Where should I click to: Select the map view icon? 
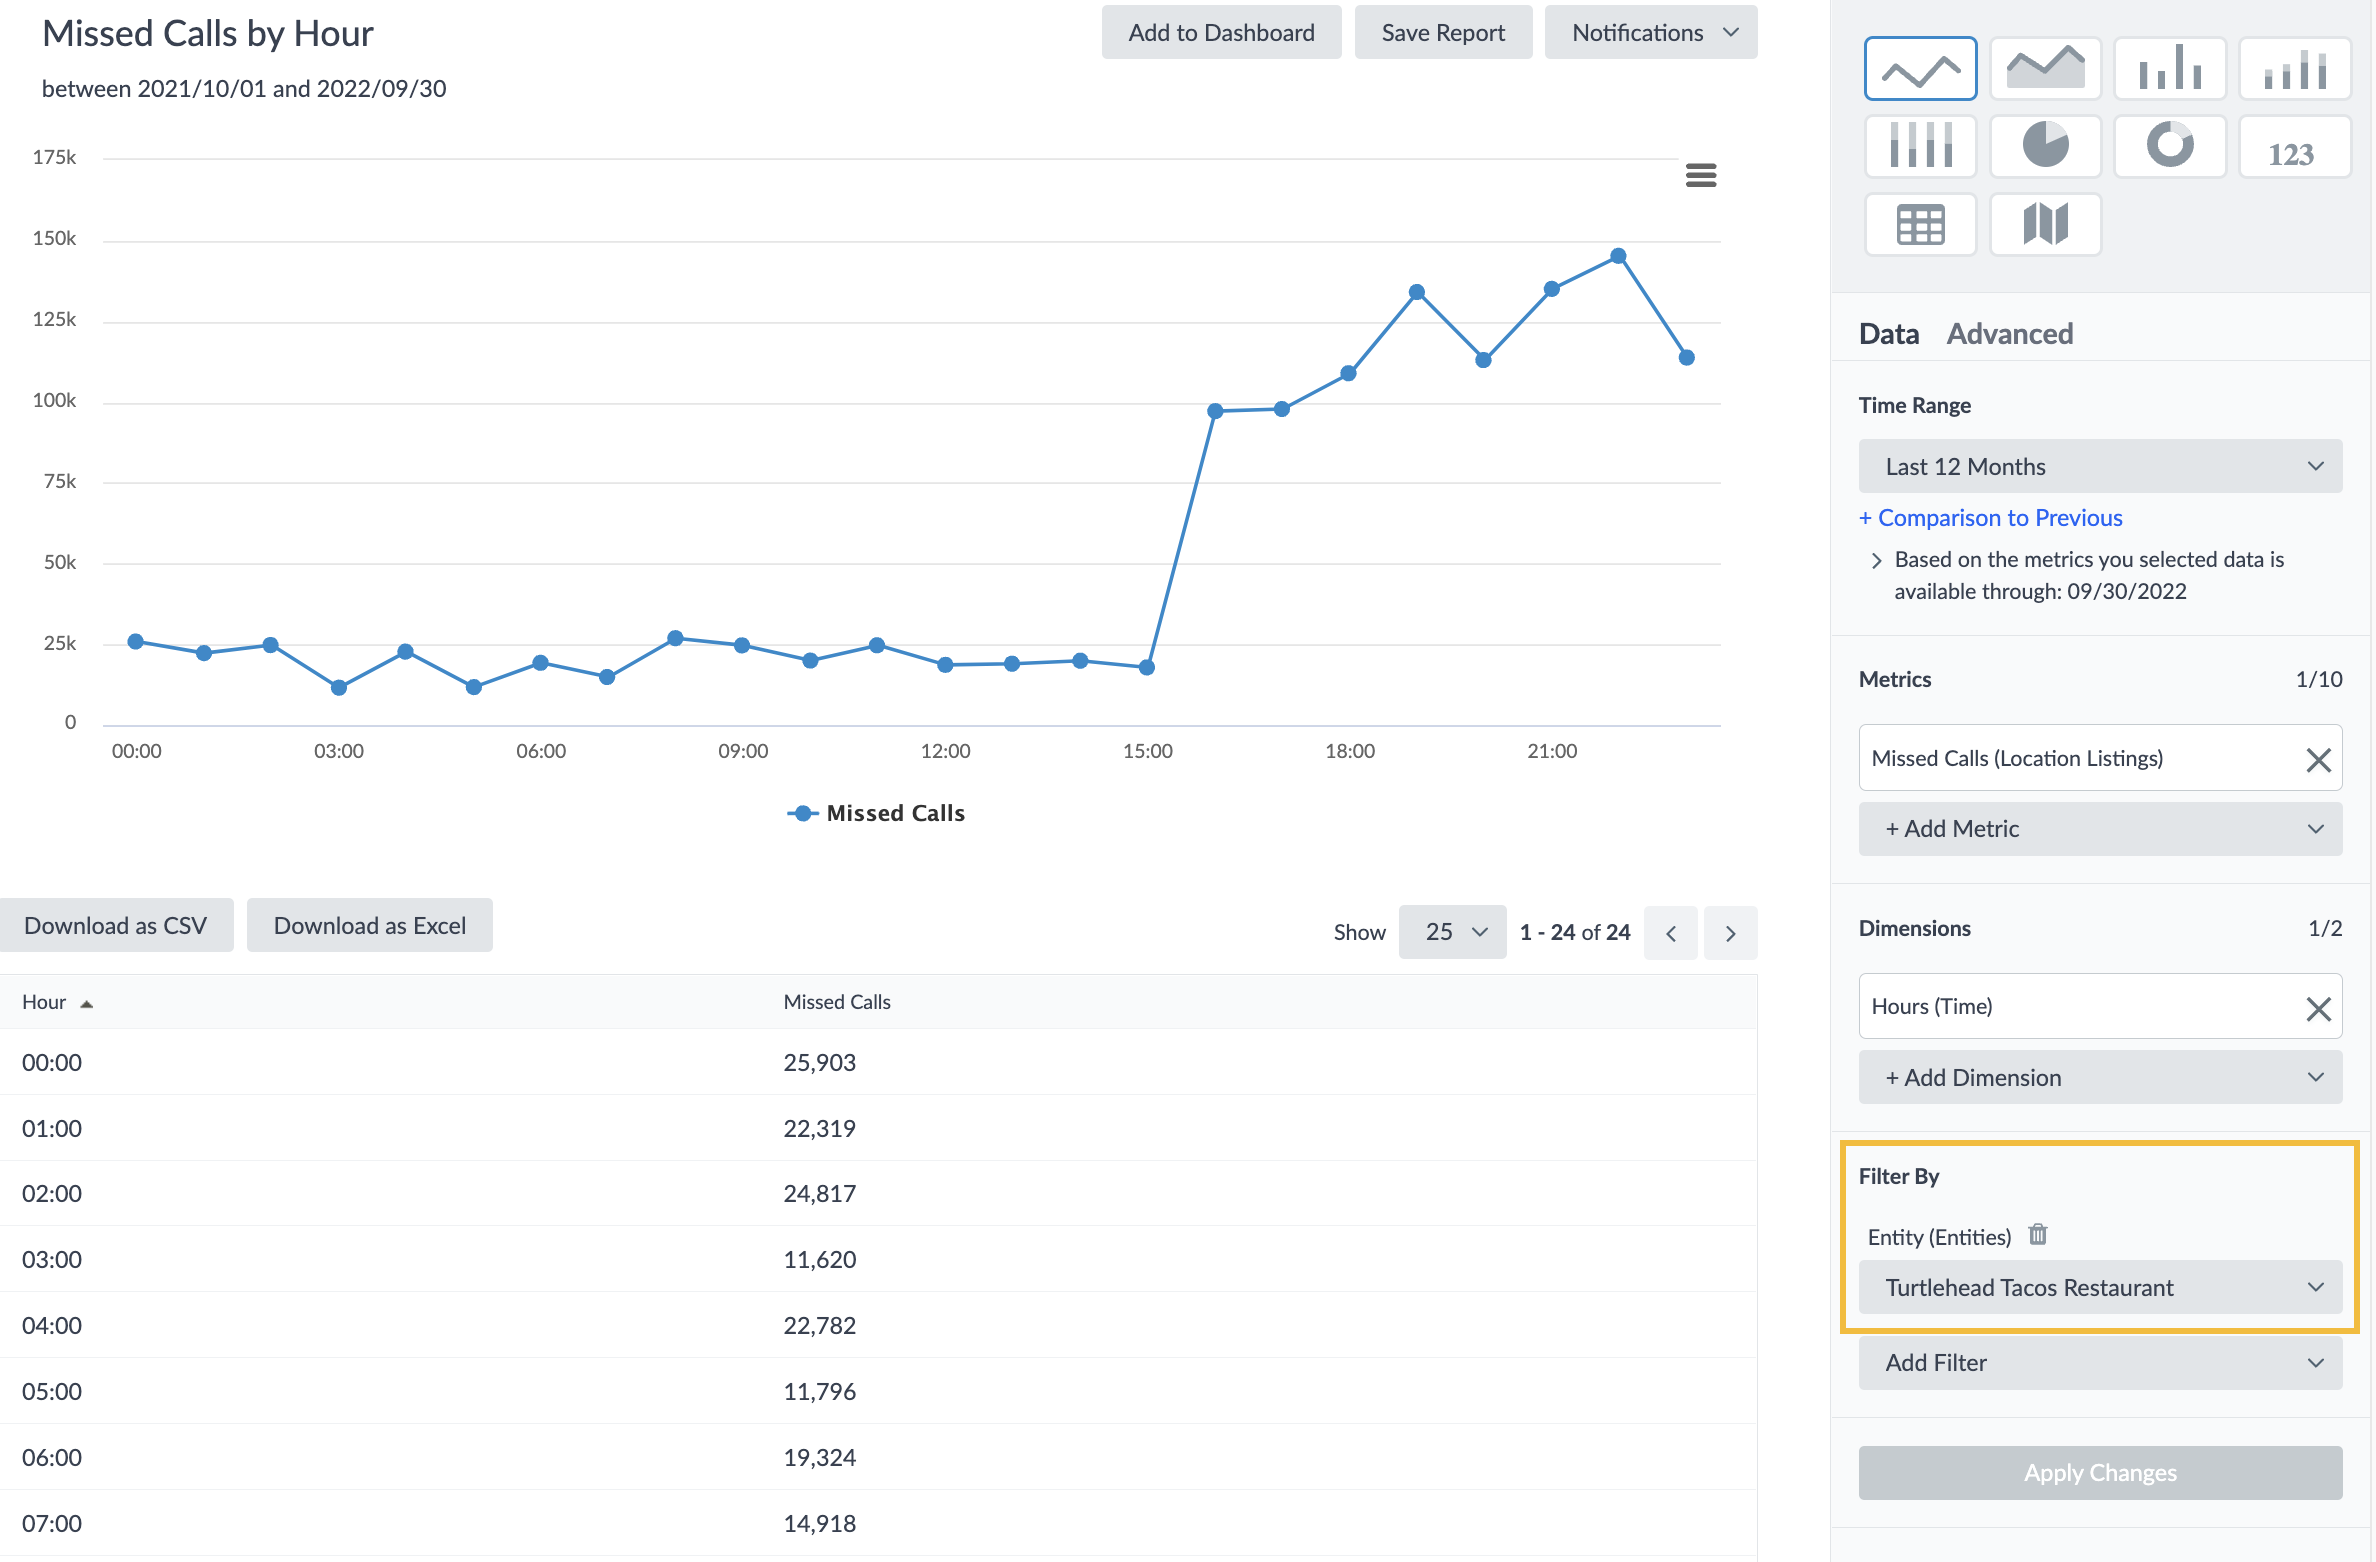pos(2045,225)
